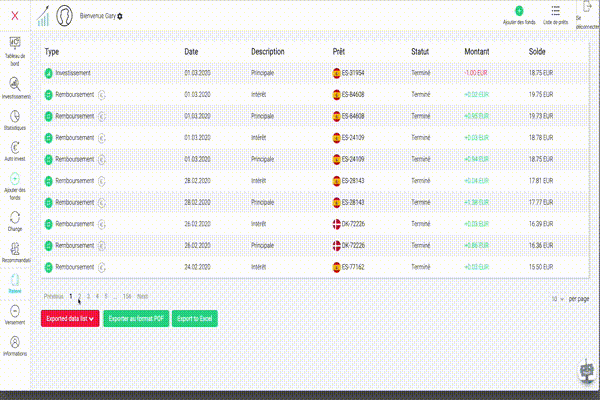This screenshot has height=400, width=600.
Task: Open Versement in the sidebar
Action: click(14, 312)
